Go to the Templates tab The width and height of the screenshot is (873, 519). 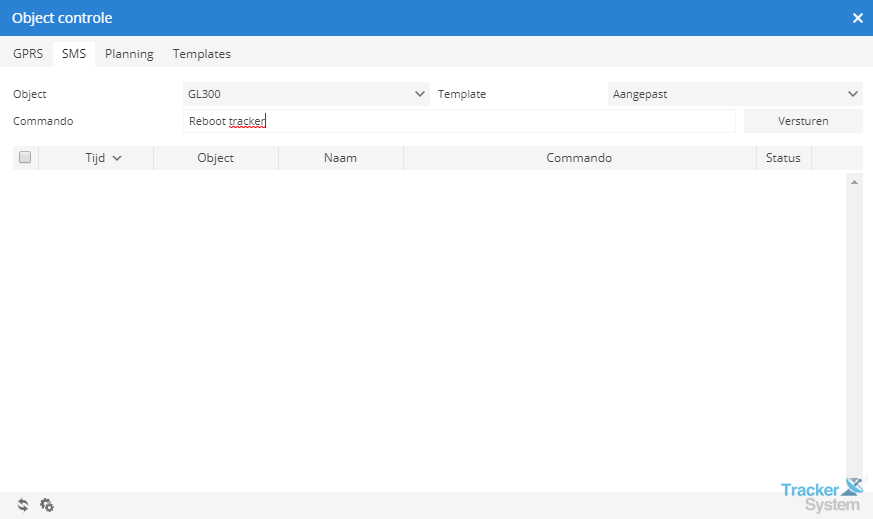coord(202,54)
